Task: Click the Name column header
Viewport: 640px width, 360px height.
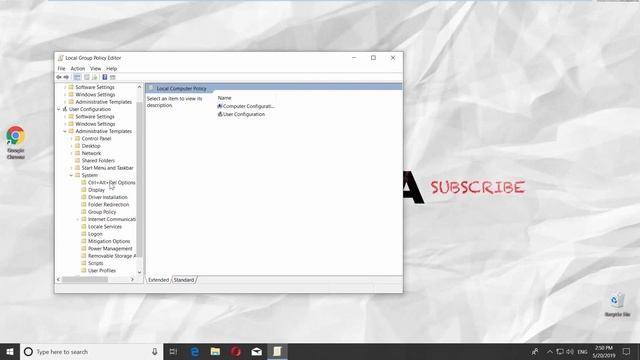Action: point(224,98)
